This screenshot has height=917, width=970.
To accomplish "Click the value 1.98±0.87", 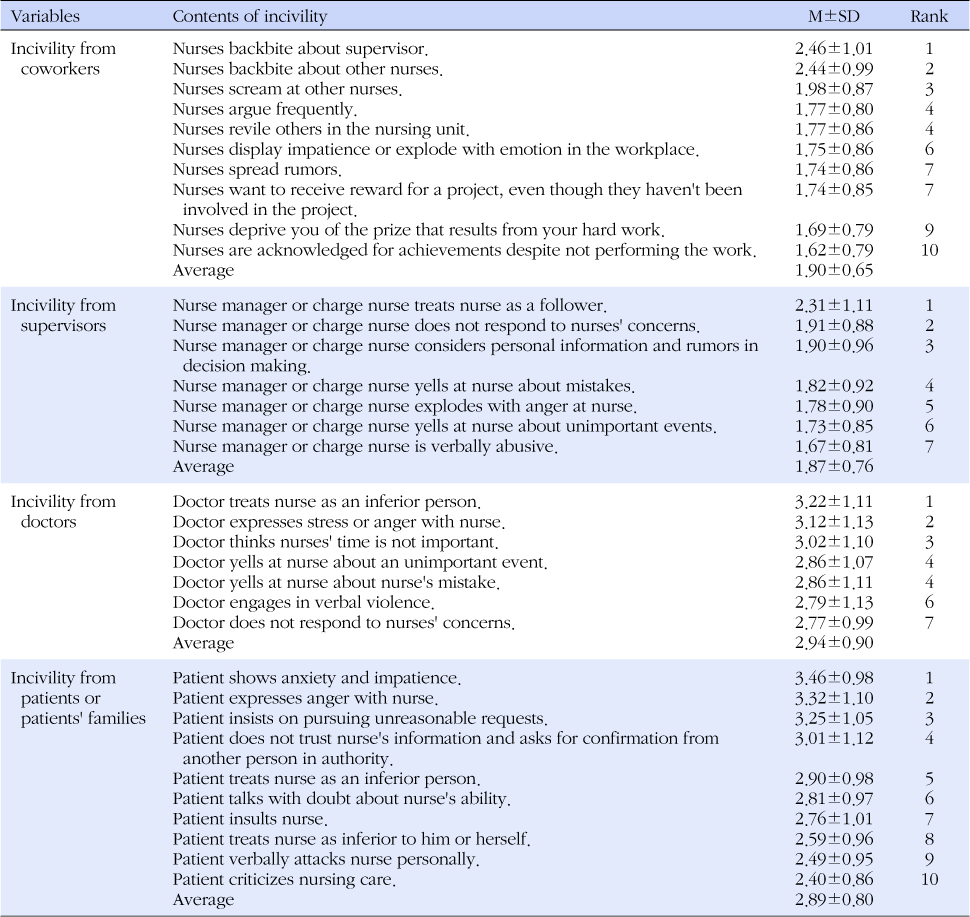I will [x=834, y=89].
